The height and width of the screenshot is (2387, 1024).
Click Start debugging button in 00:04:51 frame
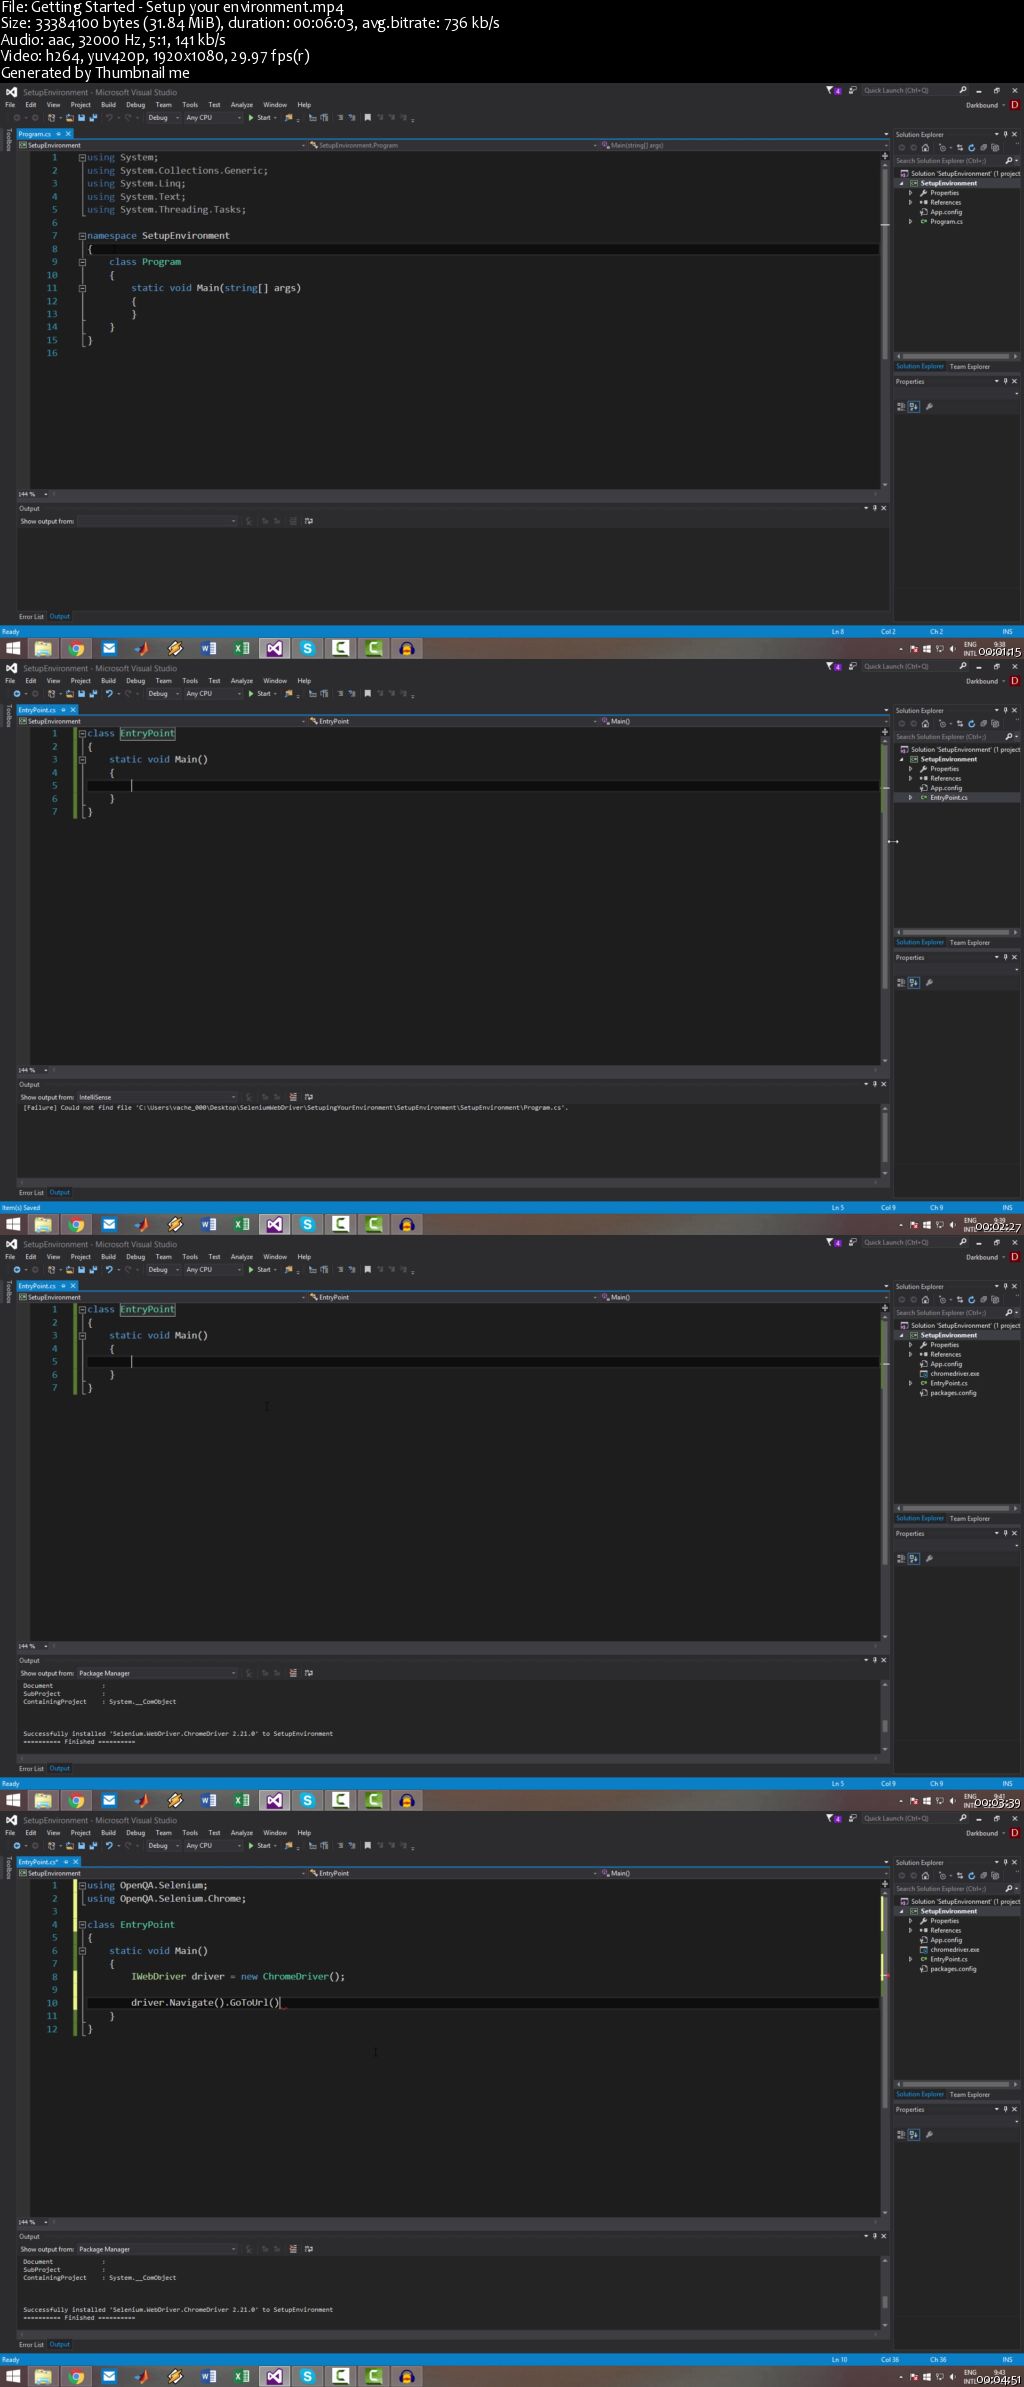click(260, 1846)
